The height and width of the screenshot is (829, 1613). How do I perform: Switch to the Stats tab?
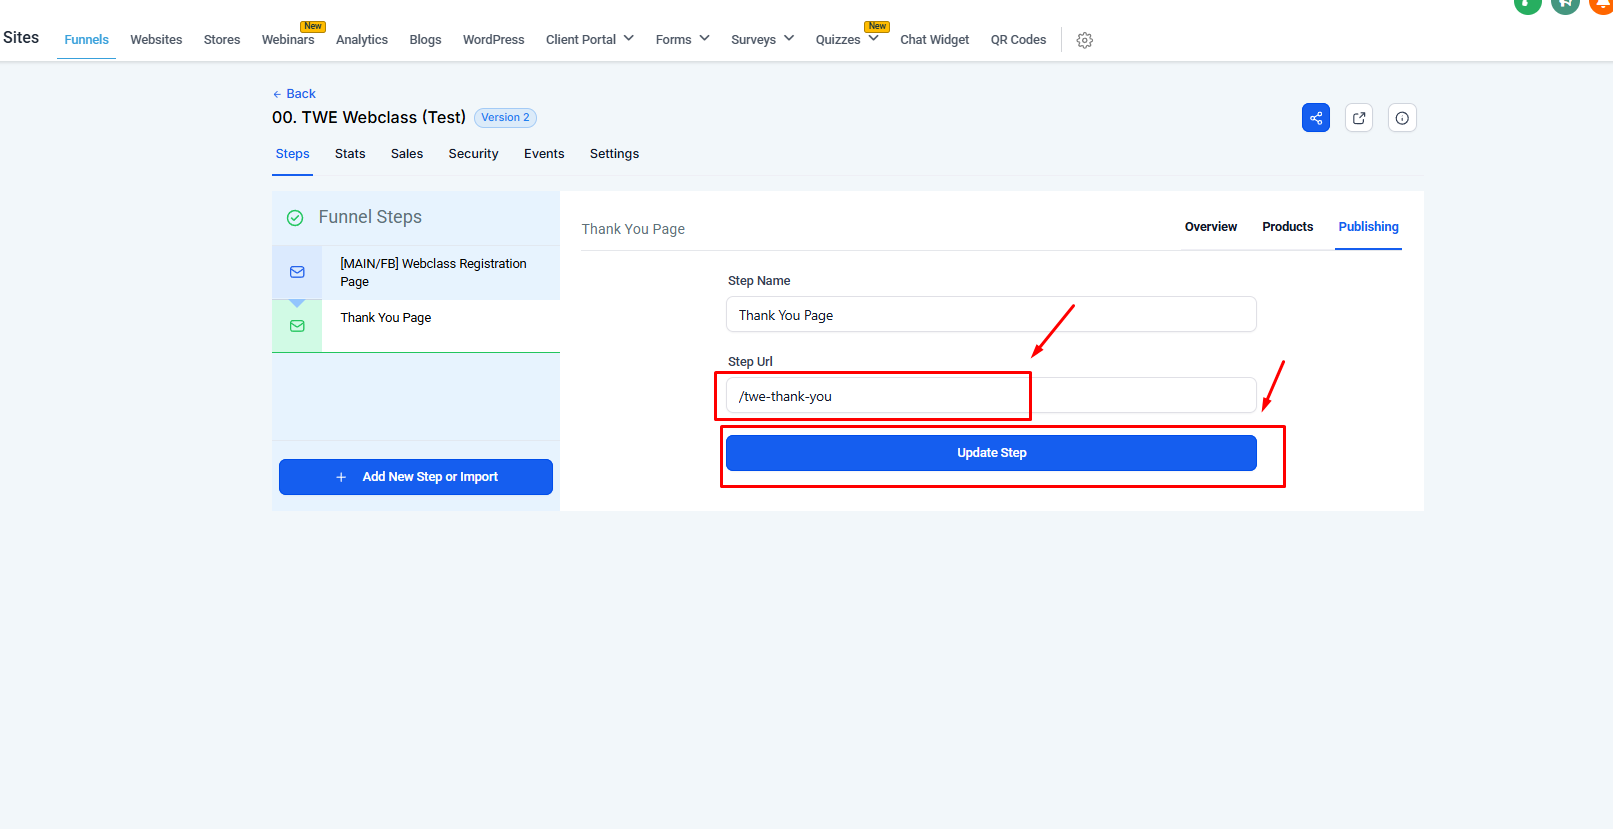click(x=350, y=154)
